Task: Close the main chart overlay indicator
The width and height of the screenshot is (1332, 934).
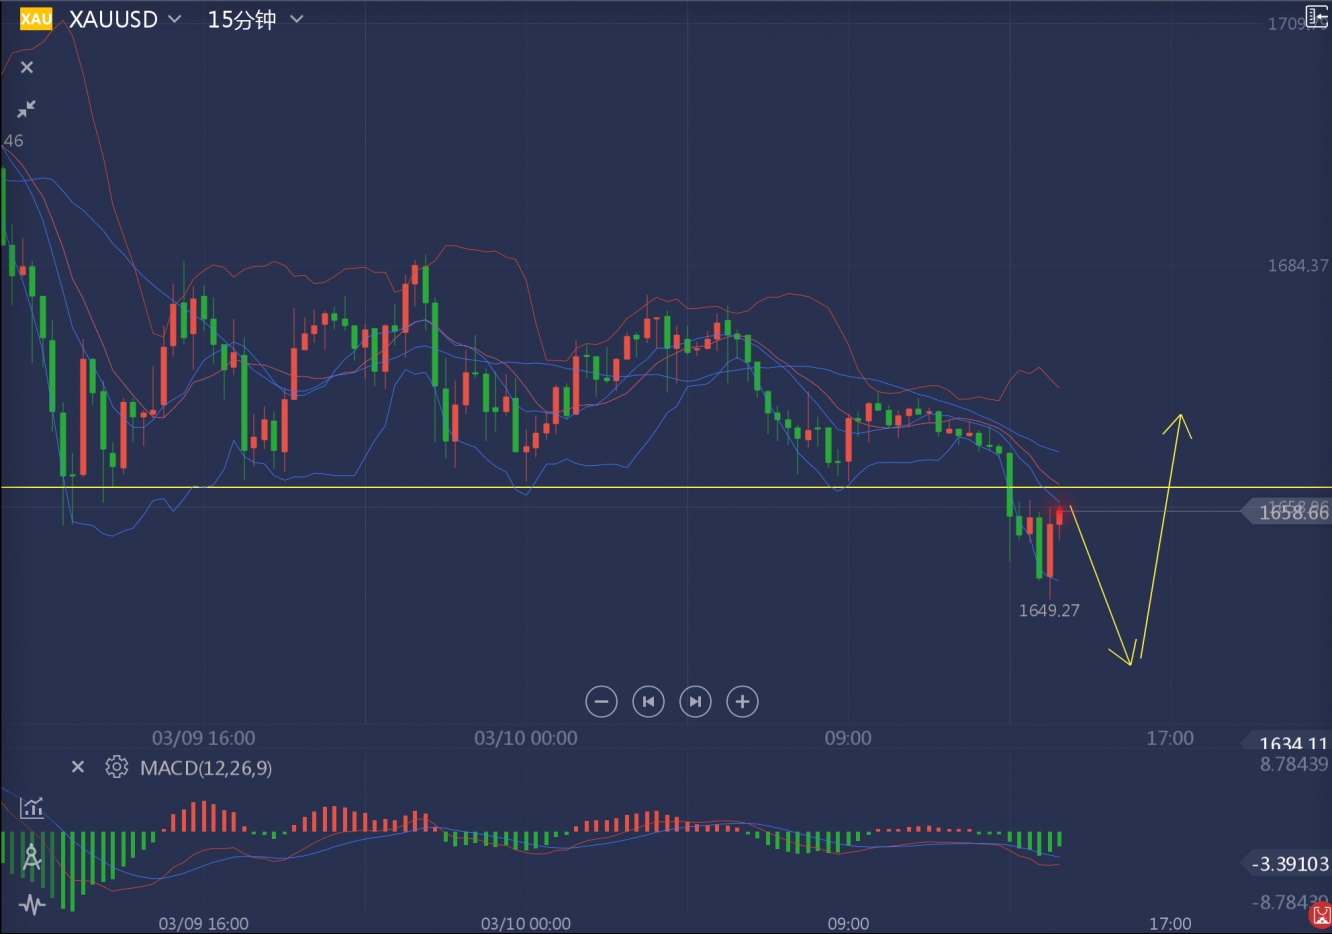Action: coord(27,67)
